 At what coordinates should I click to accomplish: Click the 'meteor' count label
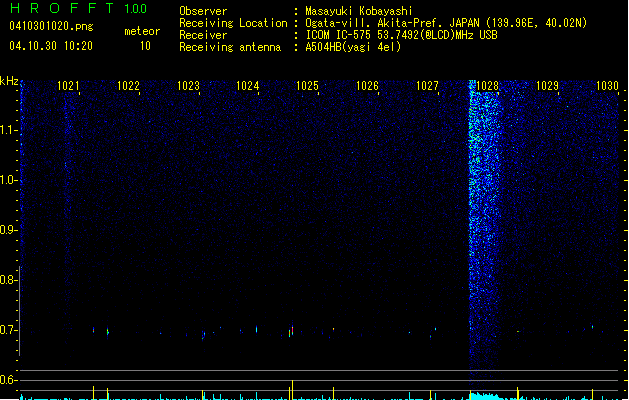tap(142, 31)
